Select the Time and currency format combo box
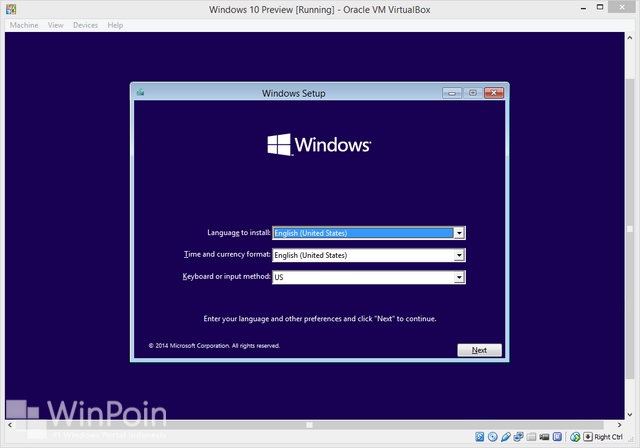This screenshot has height=448, width=640. [x=369, y=255]
